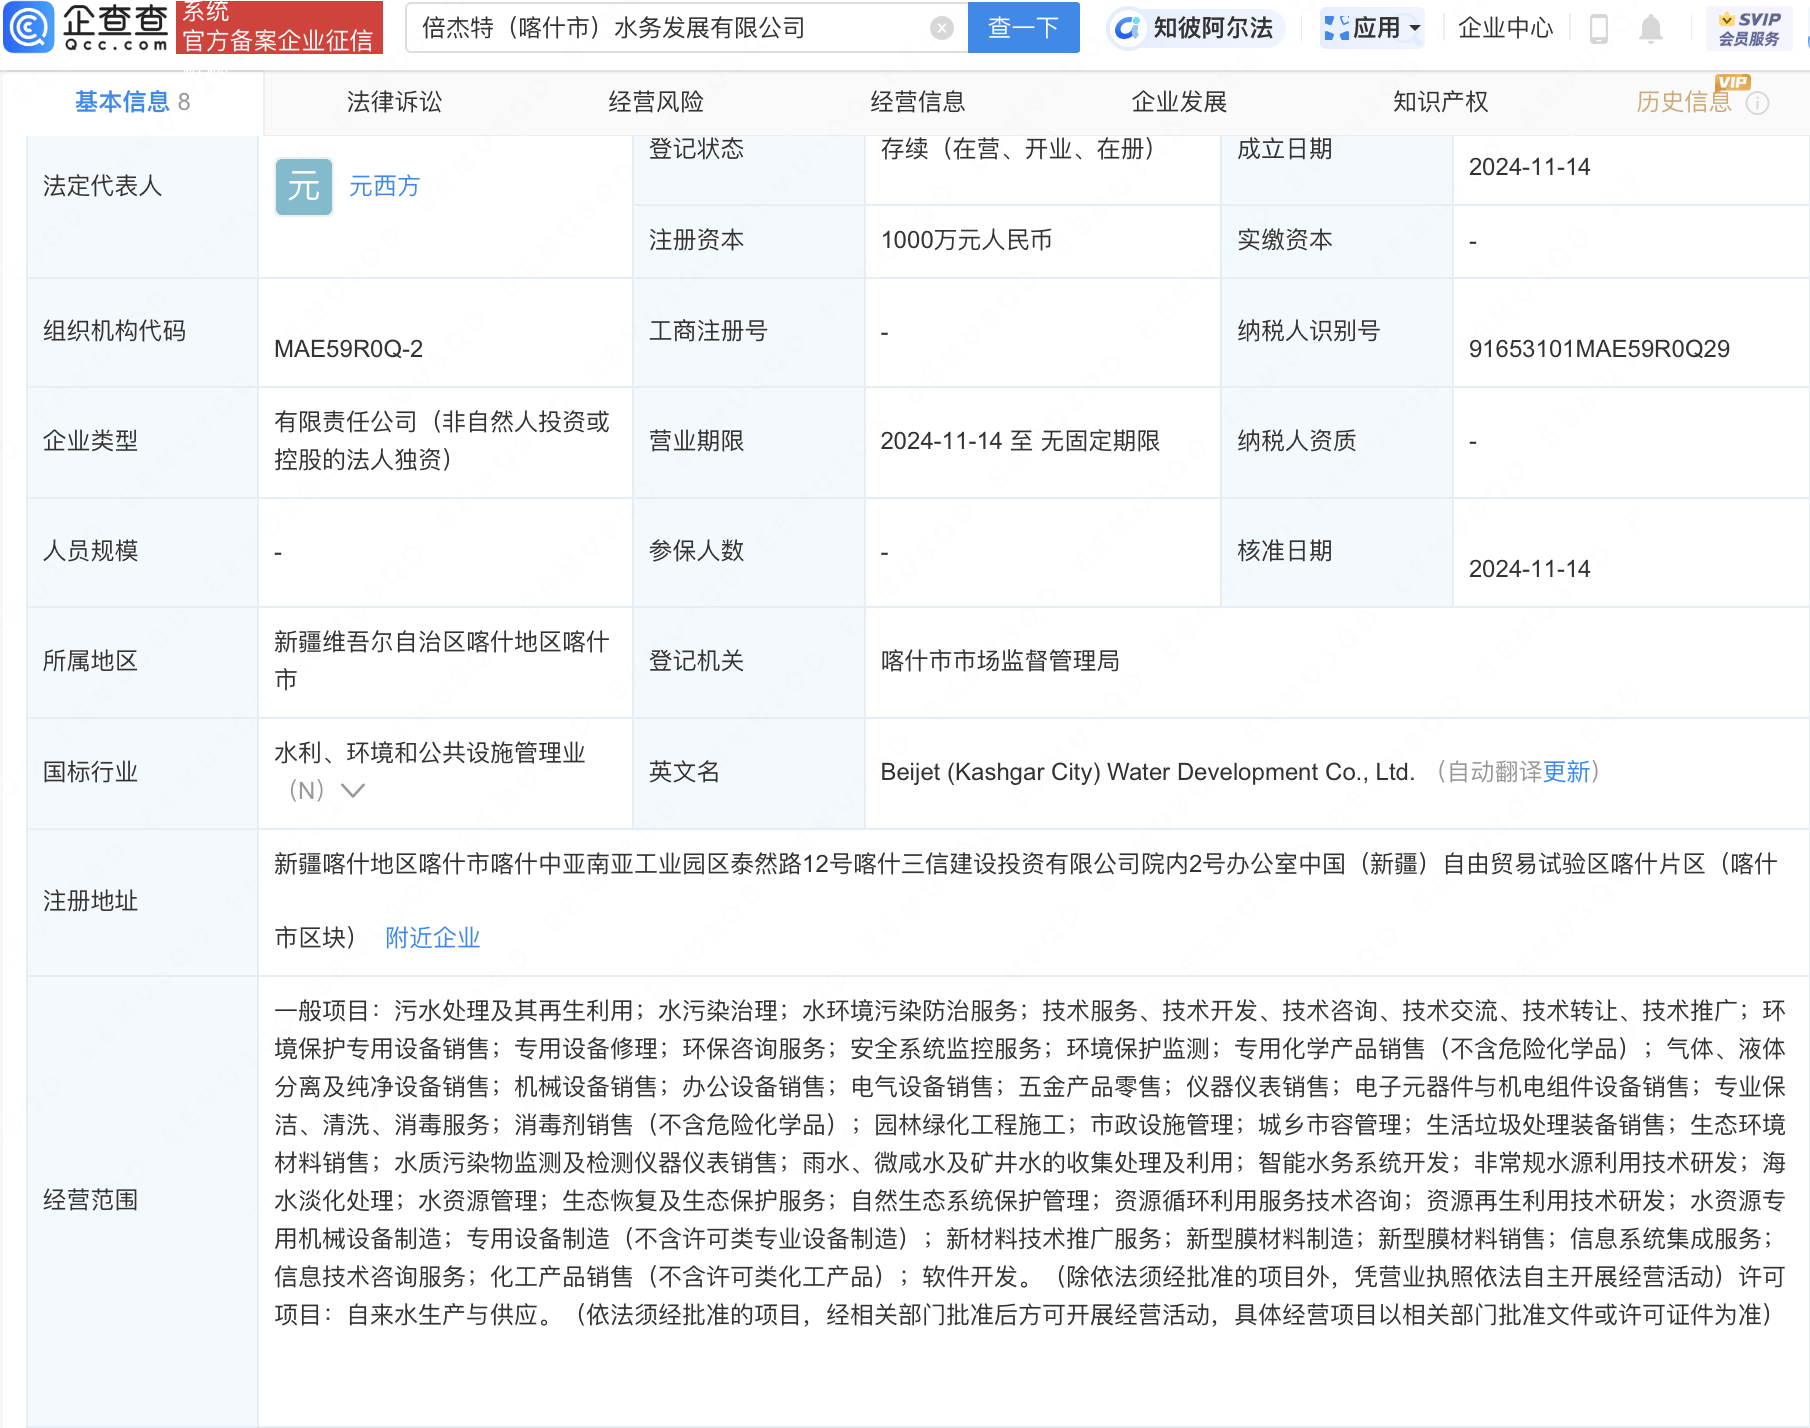Open the 知识产权 tab
Viewport: 1810px width, 1428px height.
1440,101
